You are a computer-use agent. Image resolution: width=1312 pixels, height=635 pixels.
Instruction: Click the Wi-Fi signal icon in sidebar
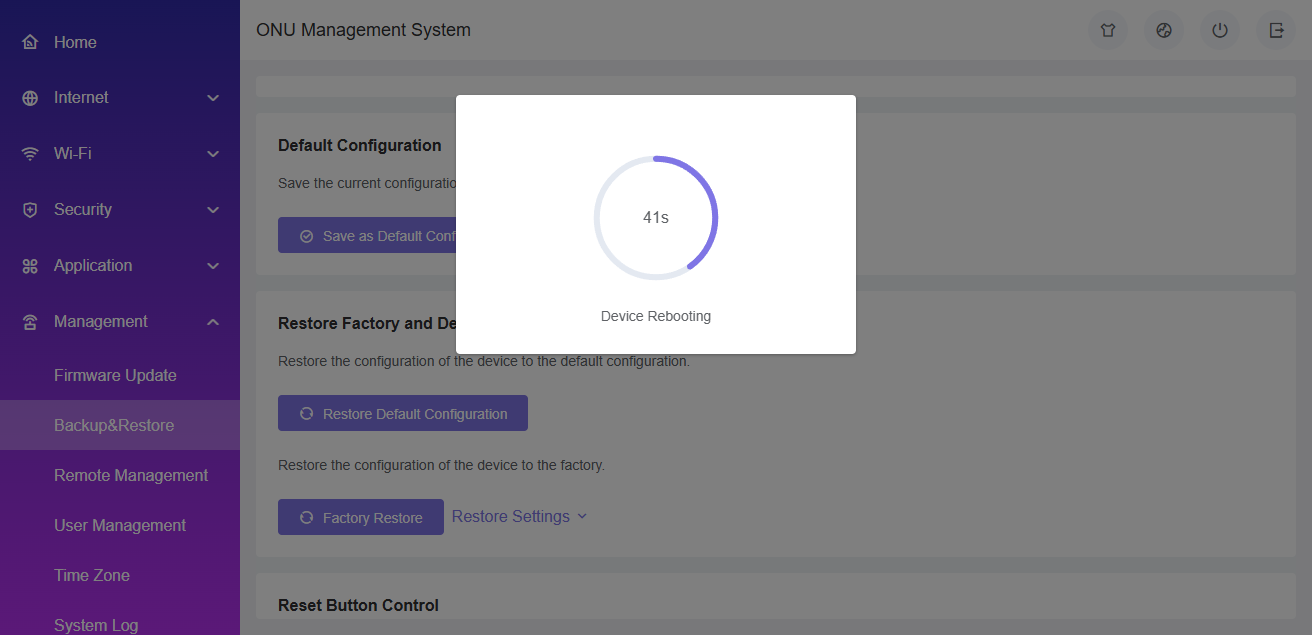(x=30, y=154)
